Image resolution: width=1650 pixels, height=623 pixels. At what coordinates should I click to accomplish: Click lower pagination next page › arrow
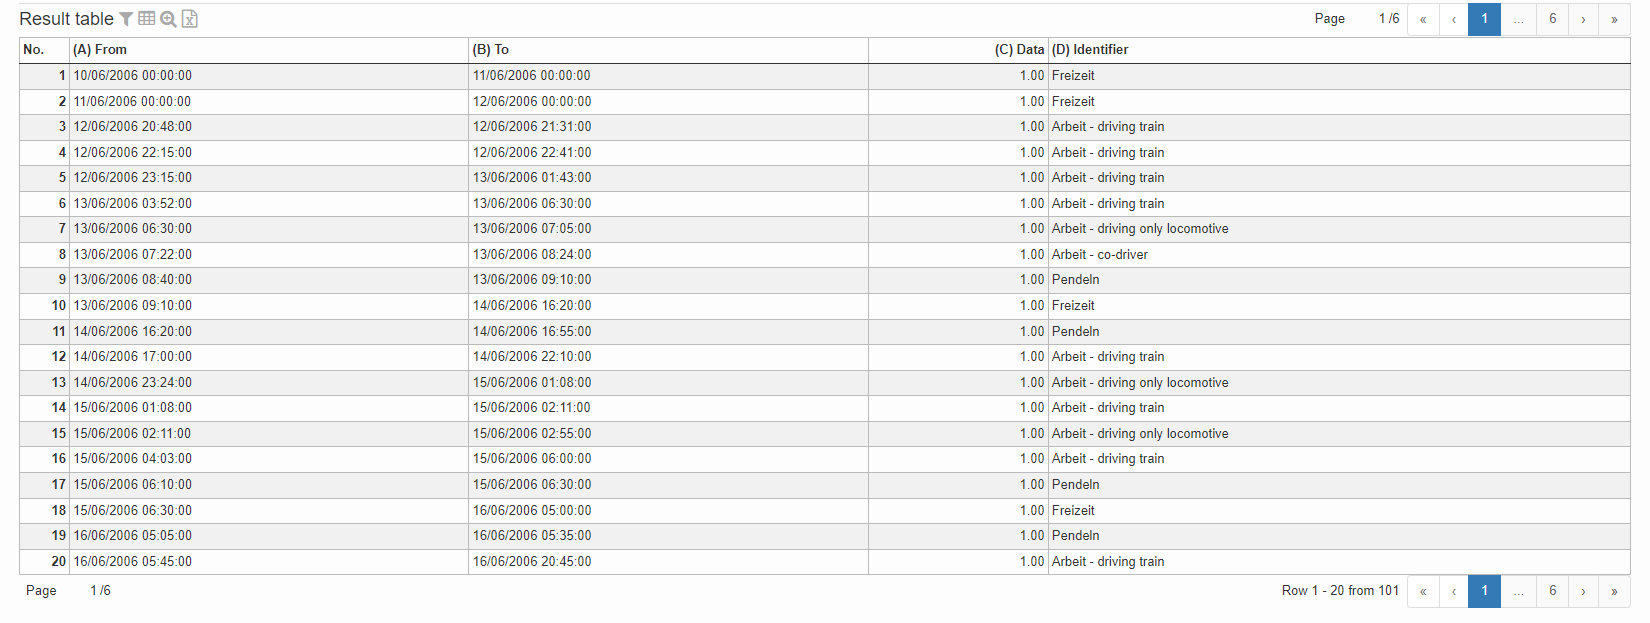coord(1583,591)
